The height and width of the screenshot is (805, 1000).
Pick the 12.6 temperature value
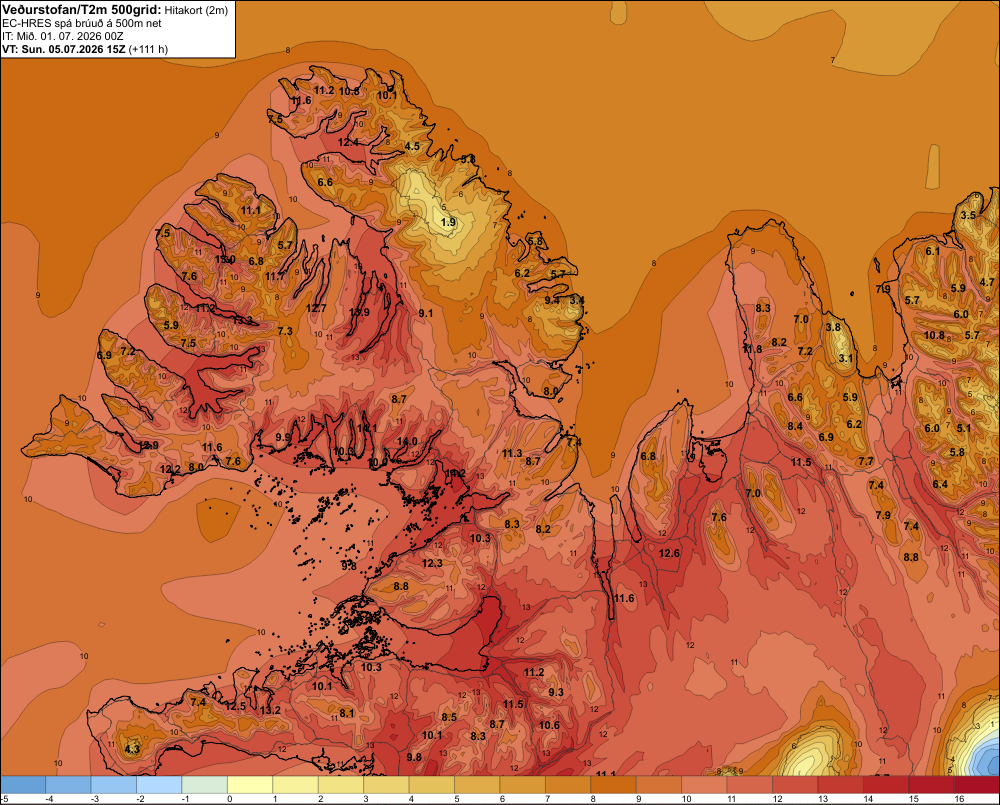(669, 553)
